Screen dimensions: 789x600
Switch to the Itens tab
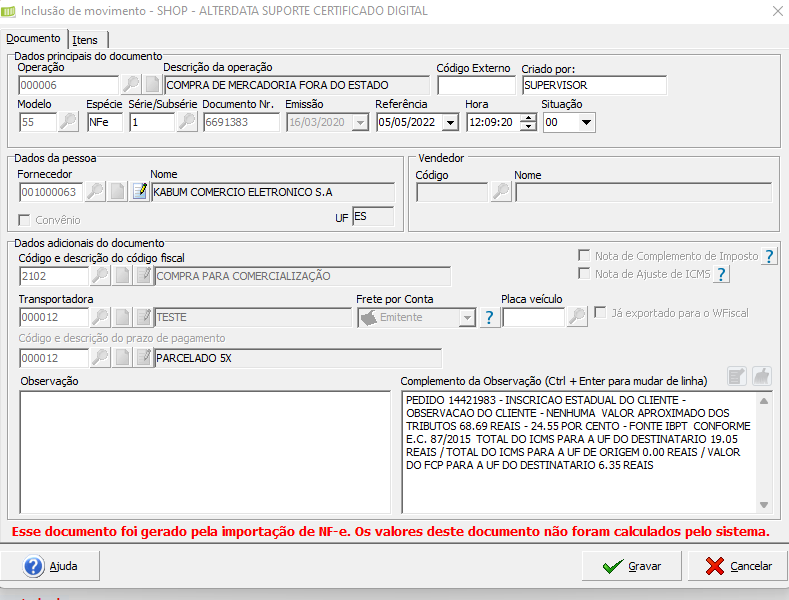point(85,40)
